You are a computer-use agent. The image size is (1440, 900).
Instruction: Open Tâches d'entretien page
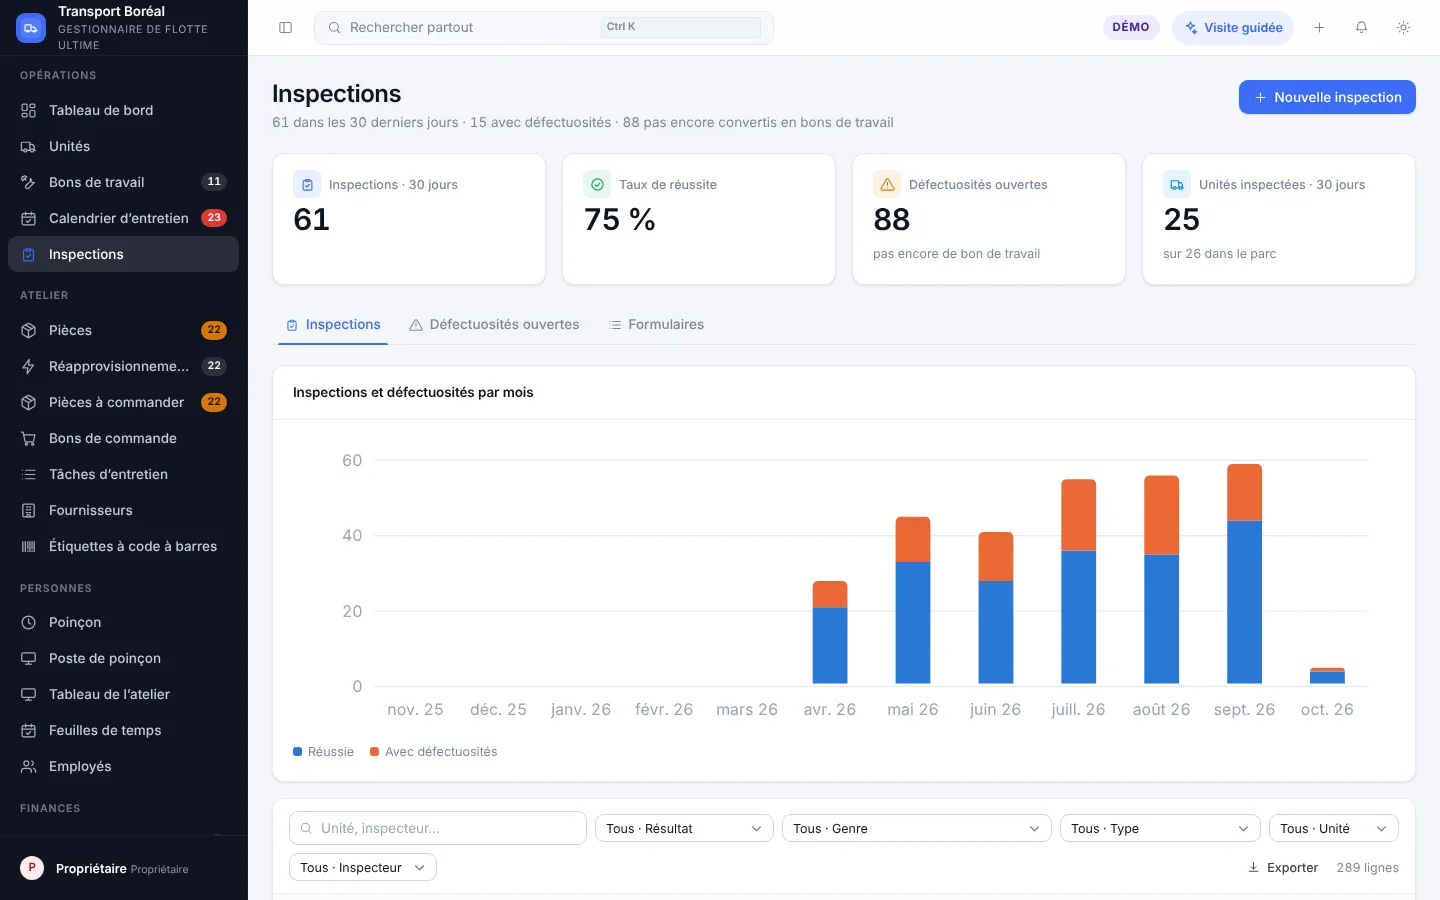click(123, 474)
